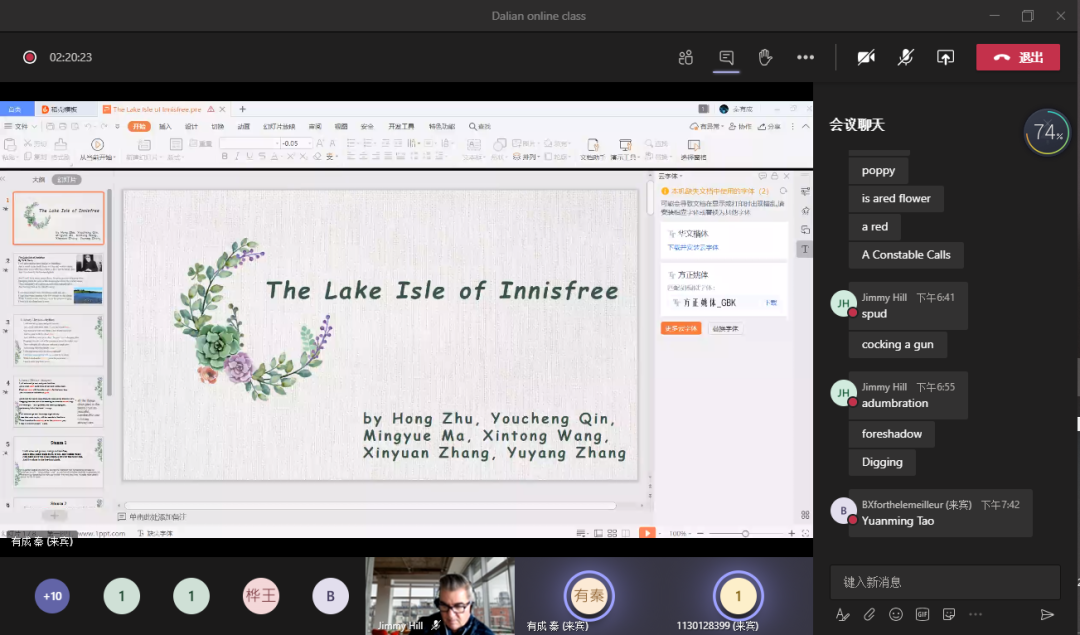Open the text format options in chat

coord(843,614)
